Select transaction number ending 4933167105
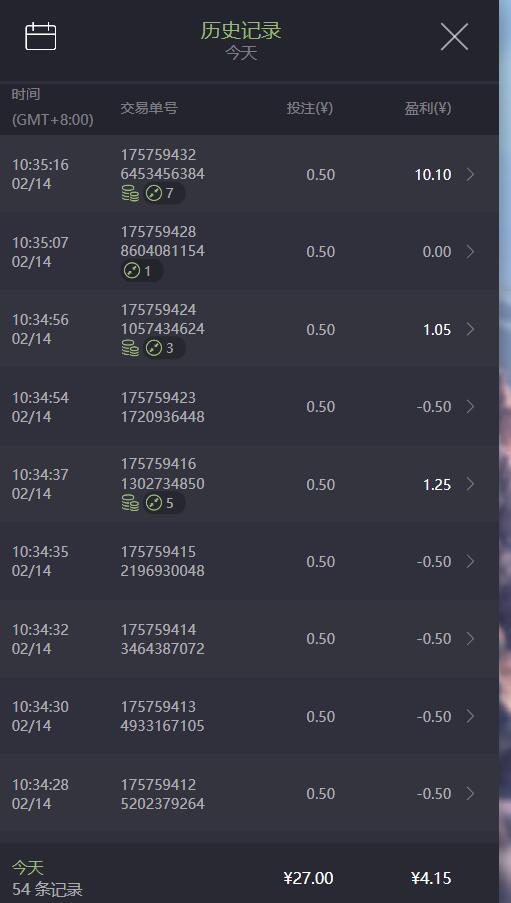 coord(162,716)
